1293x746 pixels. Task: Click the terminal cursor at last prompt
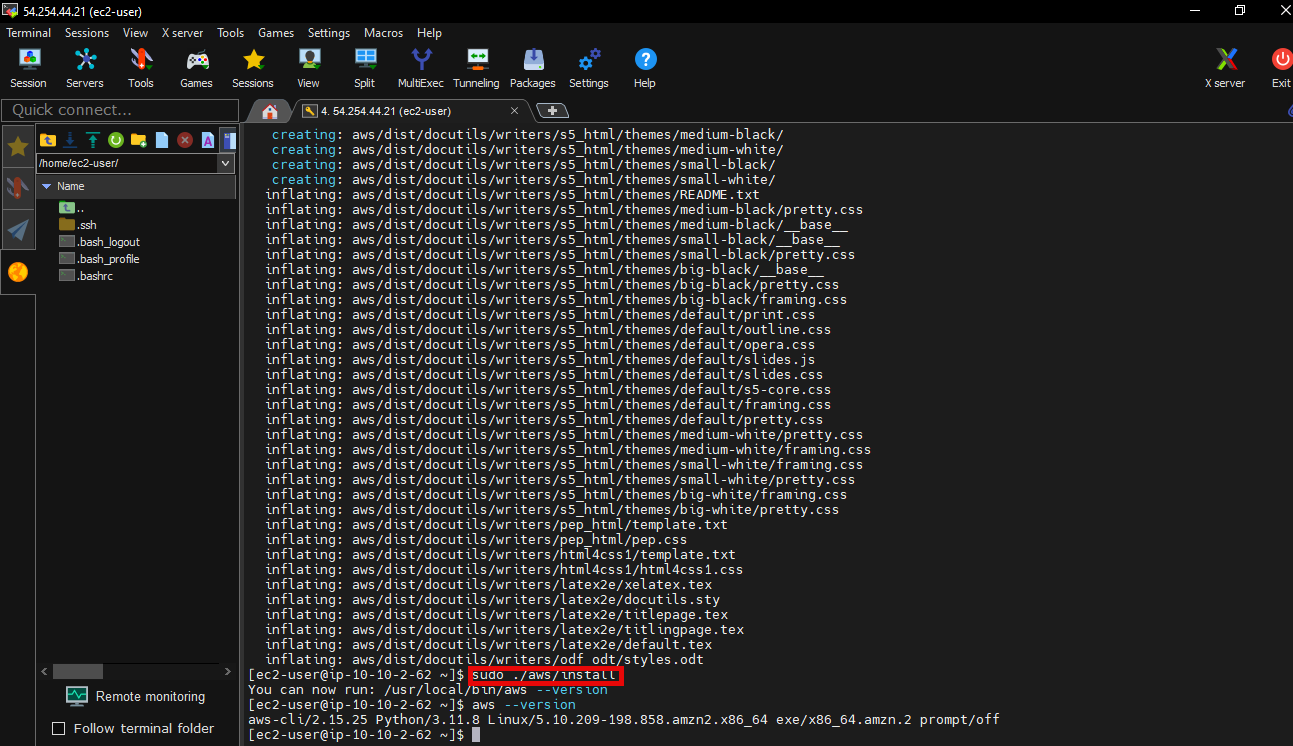(476, 735)
